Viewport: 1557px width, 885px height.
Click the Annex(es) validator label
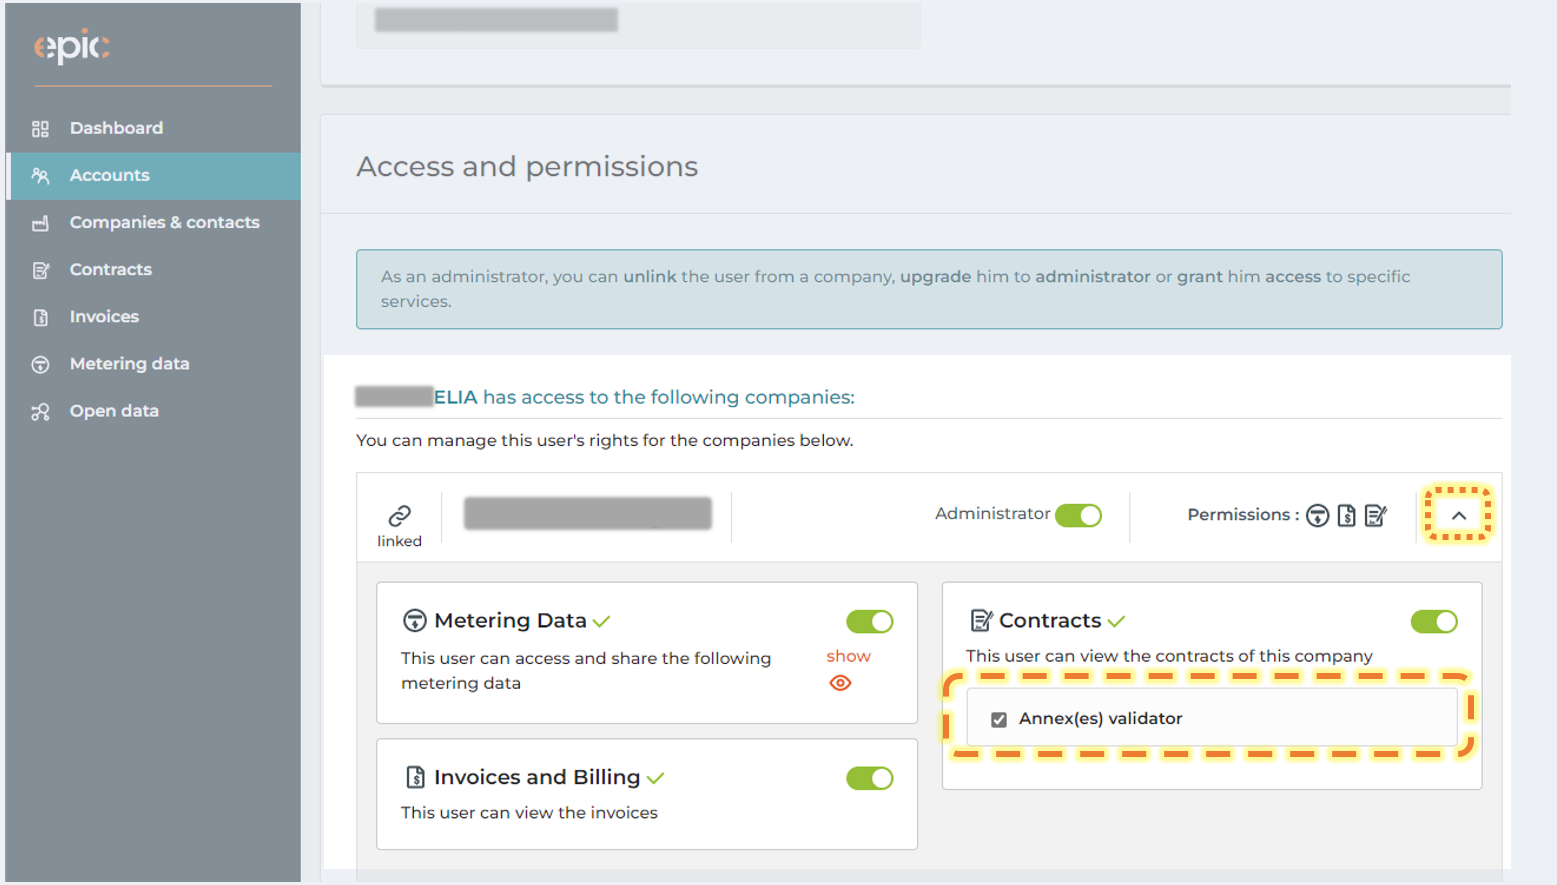1100,719
